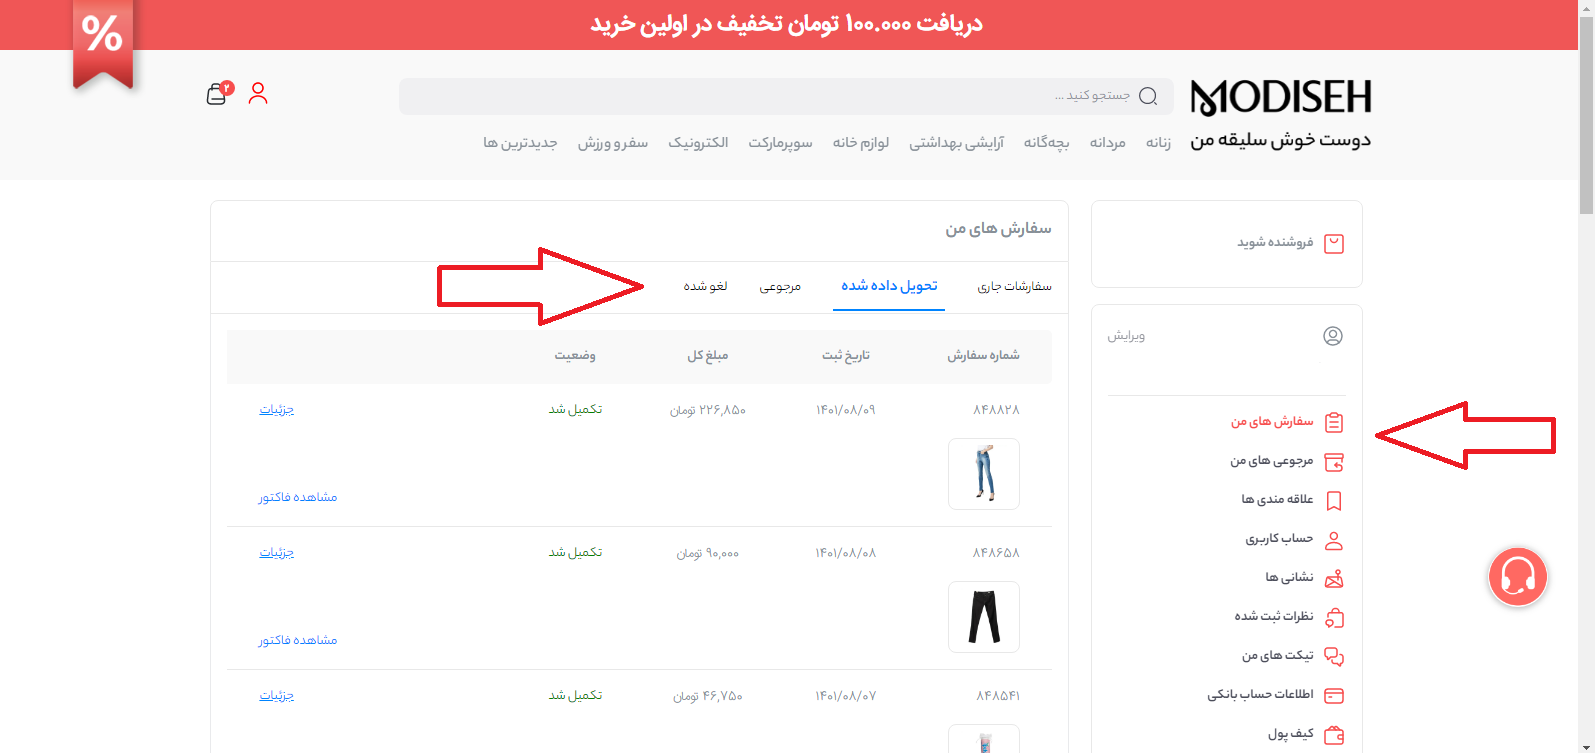Screen dimensions: 1595x753
Task: Open the support headset chat button
Action: [x=1517, y=576]
